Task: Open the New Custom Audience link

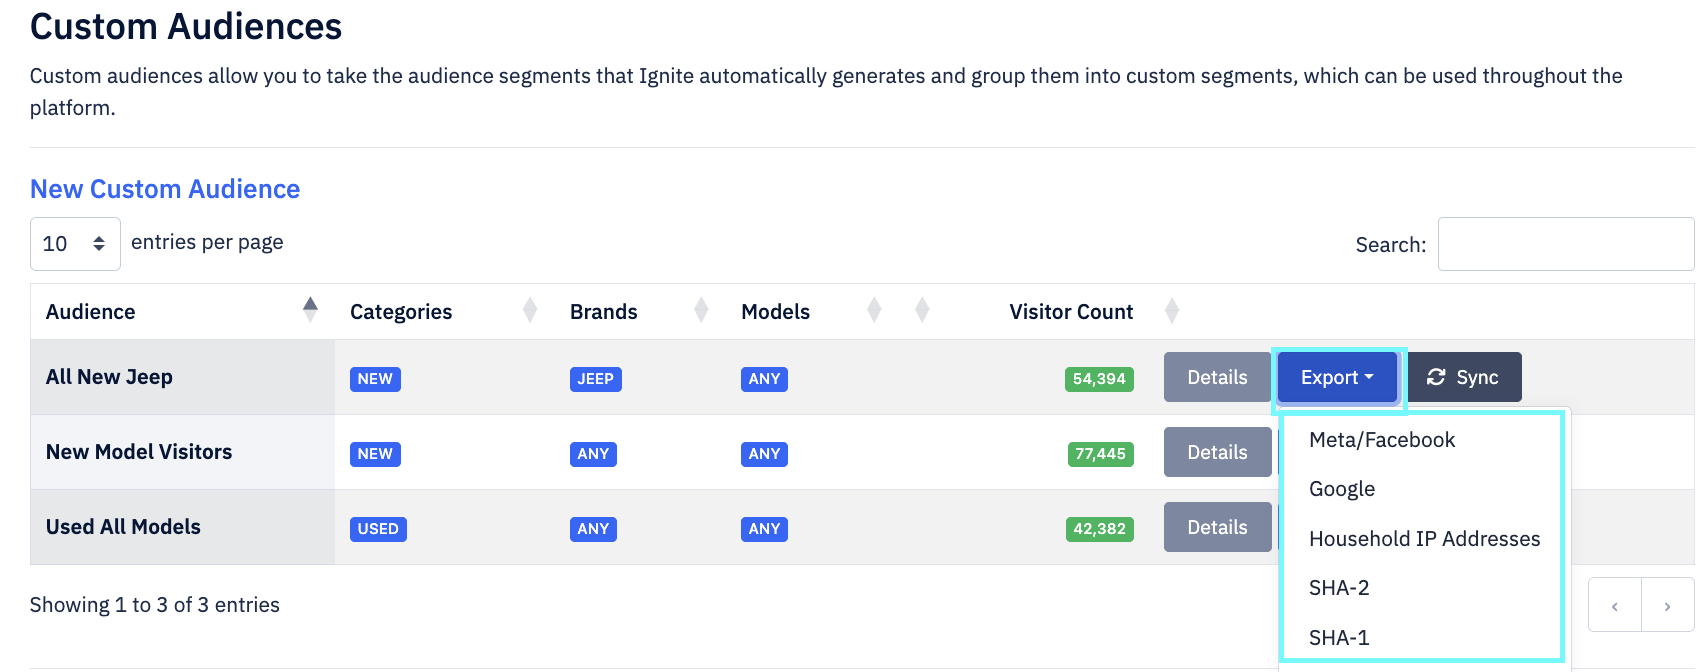Action: point(165,189)
